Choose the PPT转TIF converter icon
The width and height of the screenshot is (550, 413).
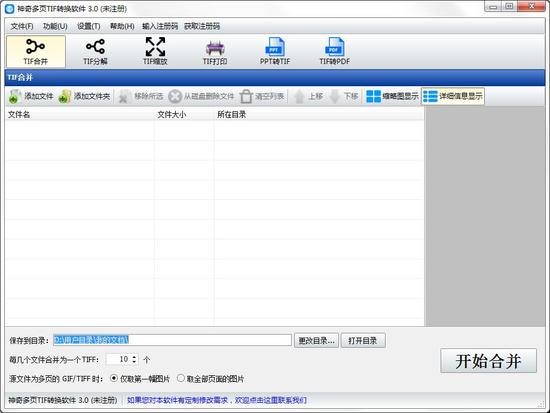(275, 51)
